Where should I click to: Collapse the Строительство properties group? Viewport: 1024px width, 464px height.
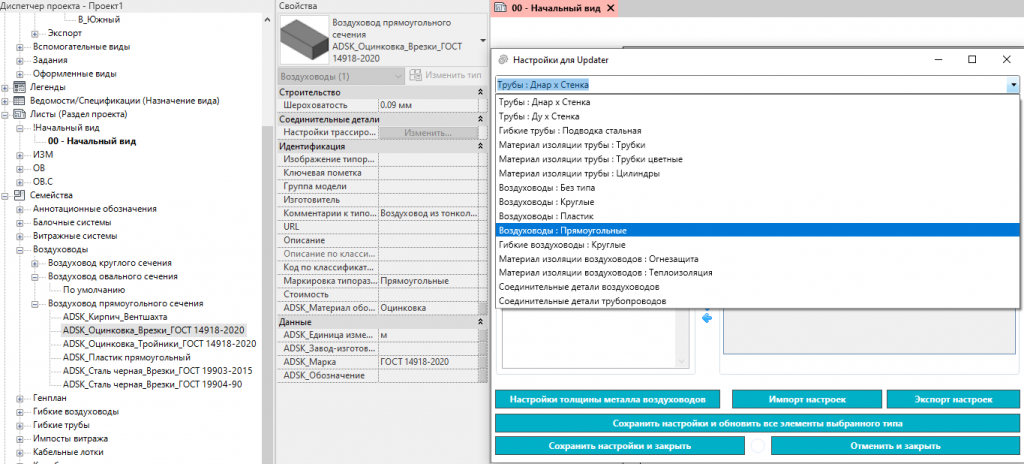[481, 92]
